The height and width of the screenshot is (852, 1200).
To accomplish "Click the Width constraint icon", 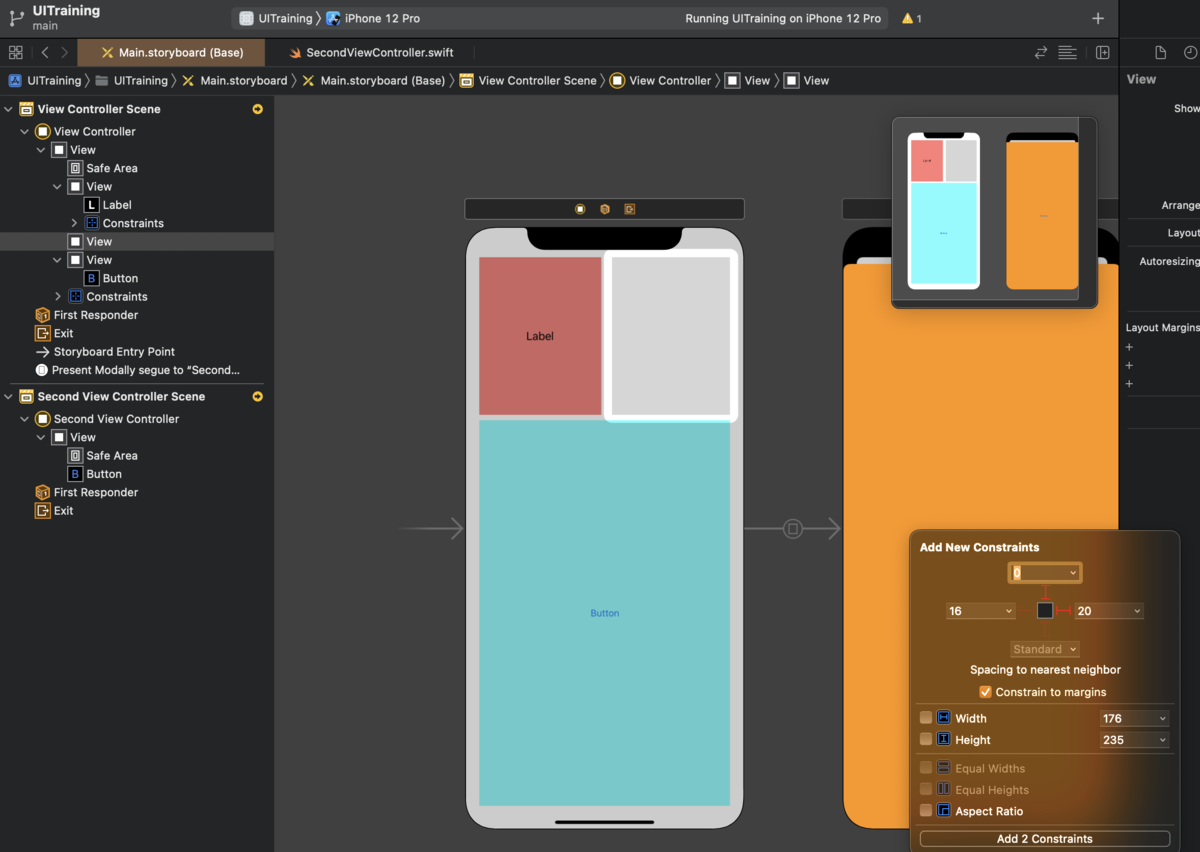I will 943,718.
